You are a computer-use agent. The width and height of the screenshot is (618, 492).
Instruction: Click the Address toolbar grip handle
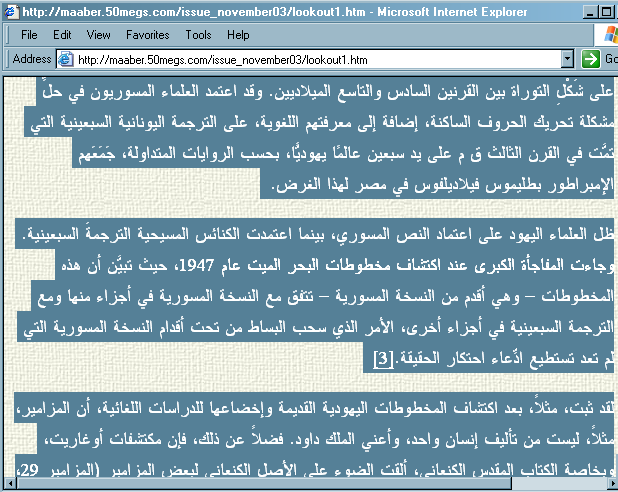6,59
